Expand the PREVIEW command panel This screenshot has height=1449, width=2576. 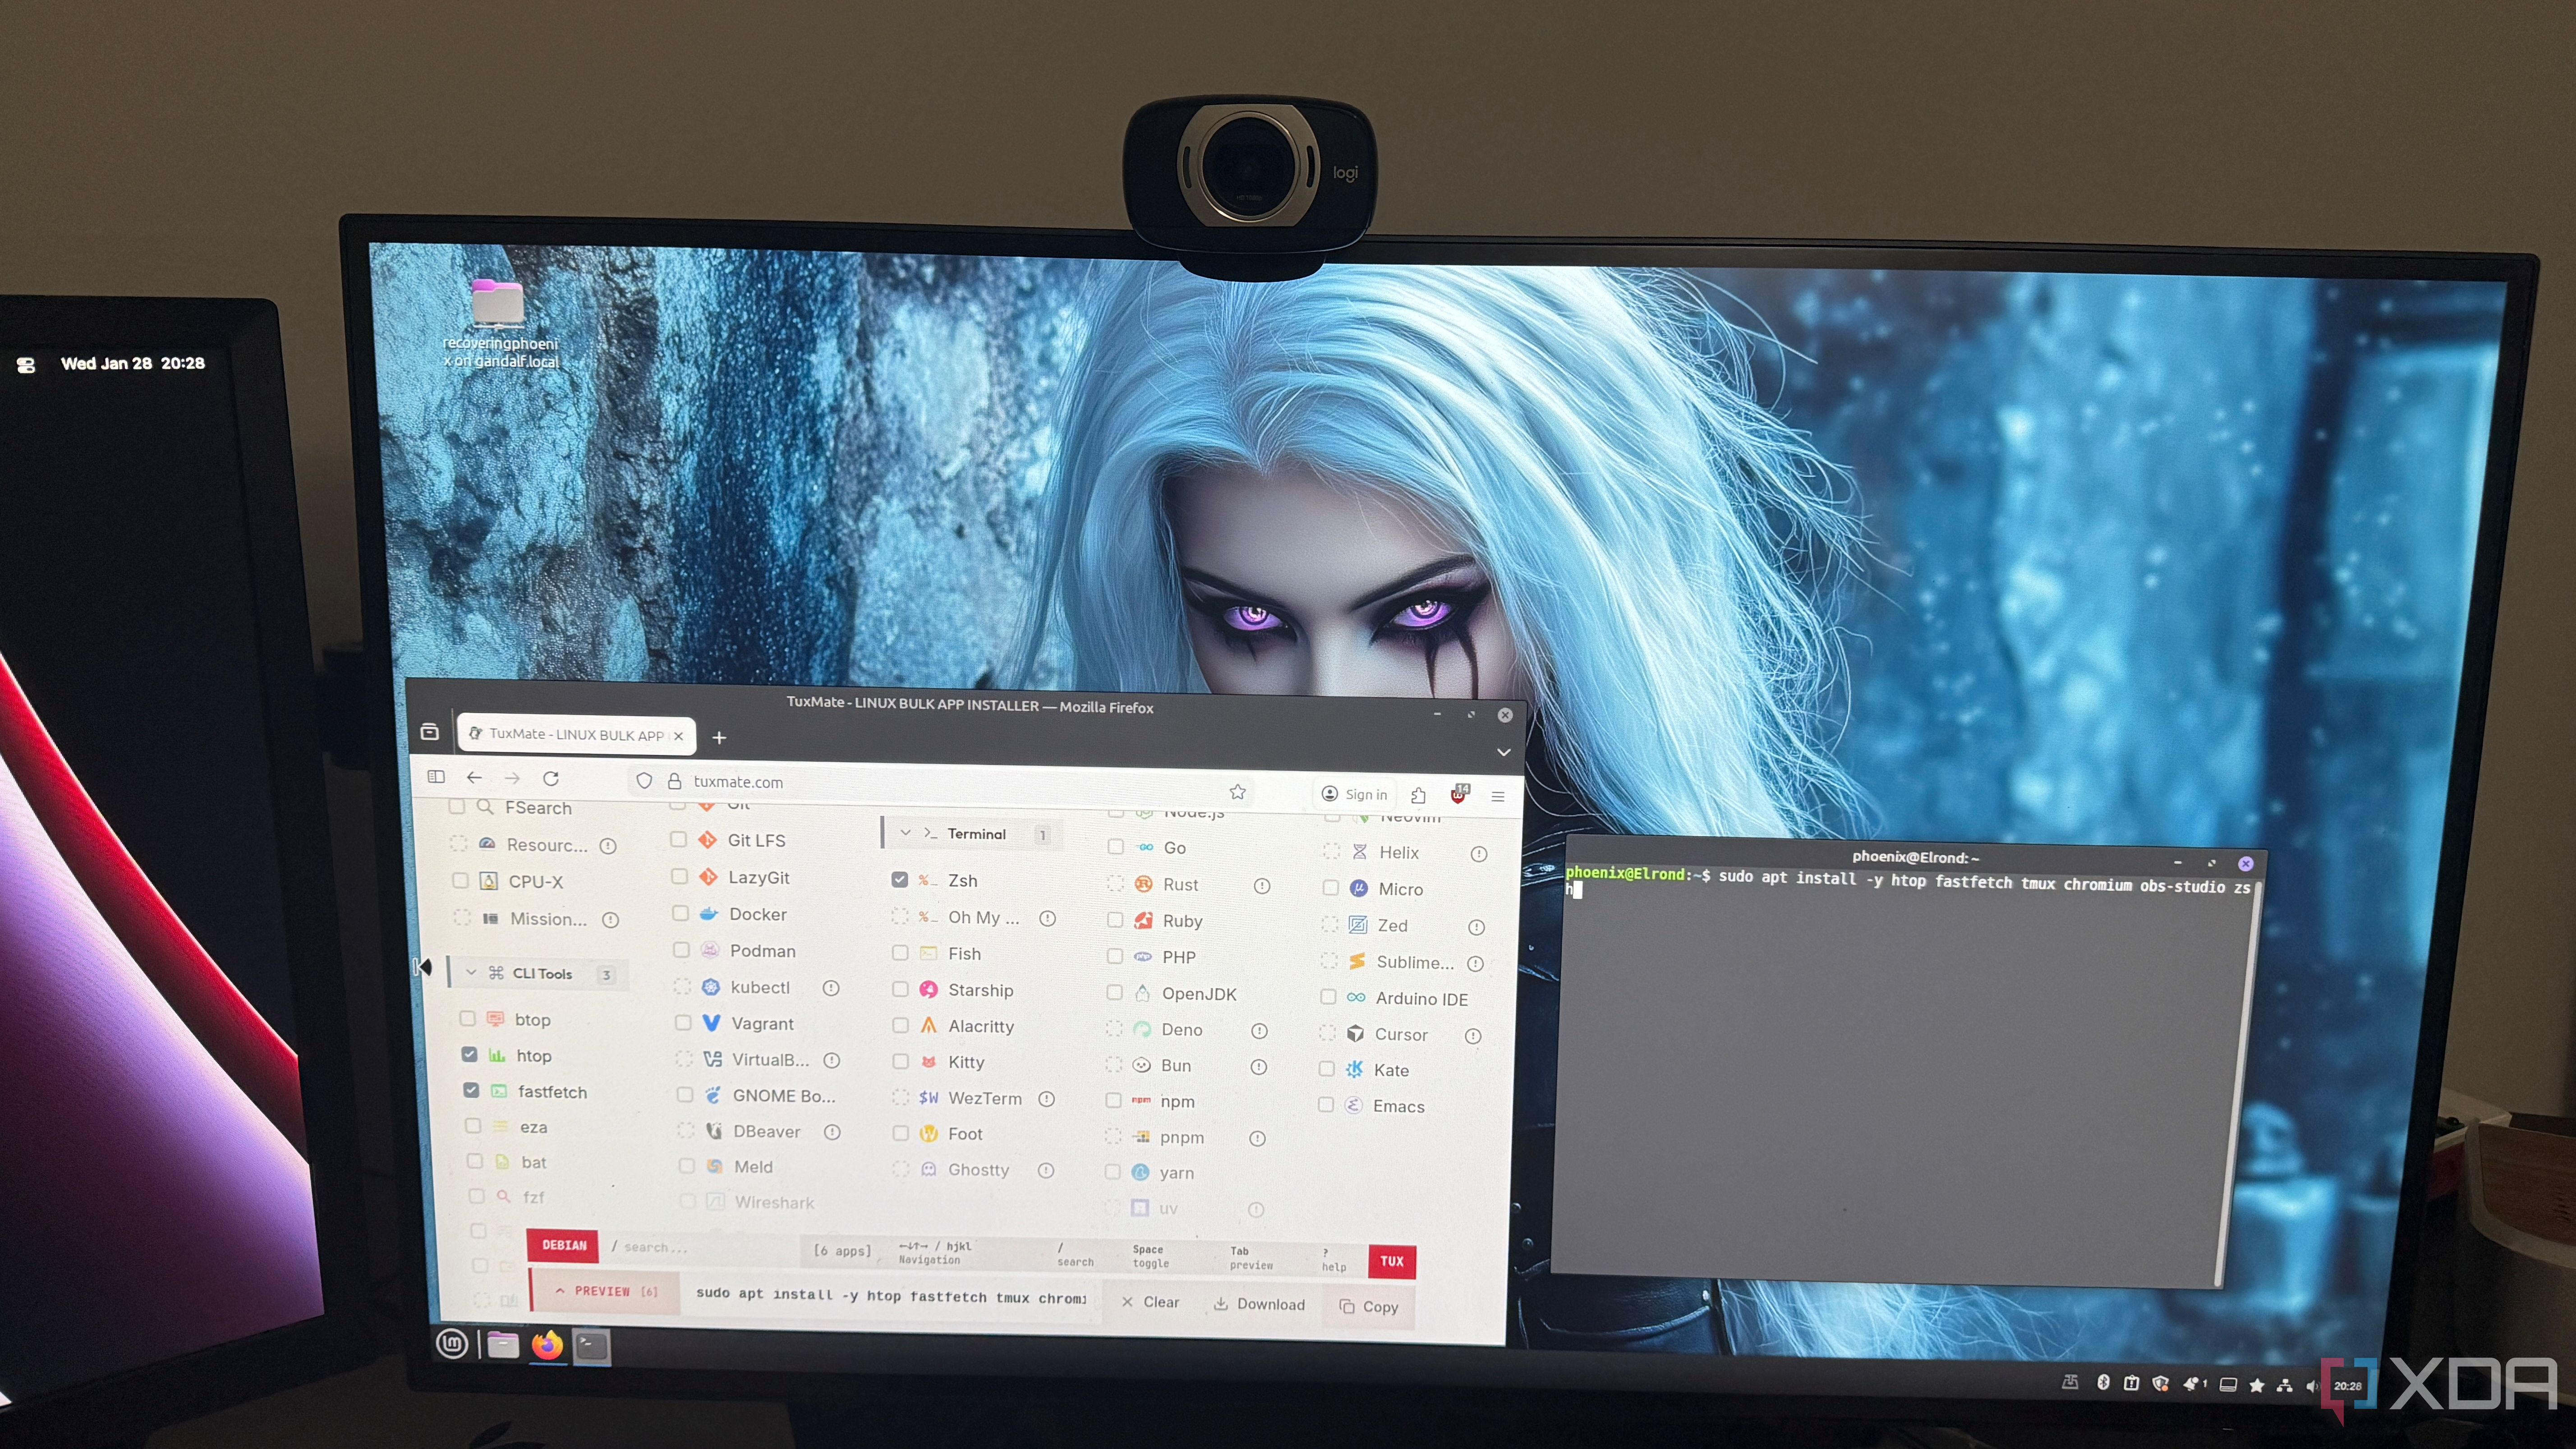click(603, 1291)
